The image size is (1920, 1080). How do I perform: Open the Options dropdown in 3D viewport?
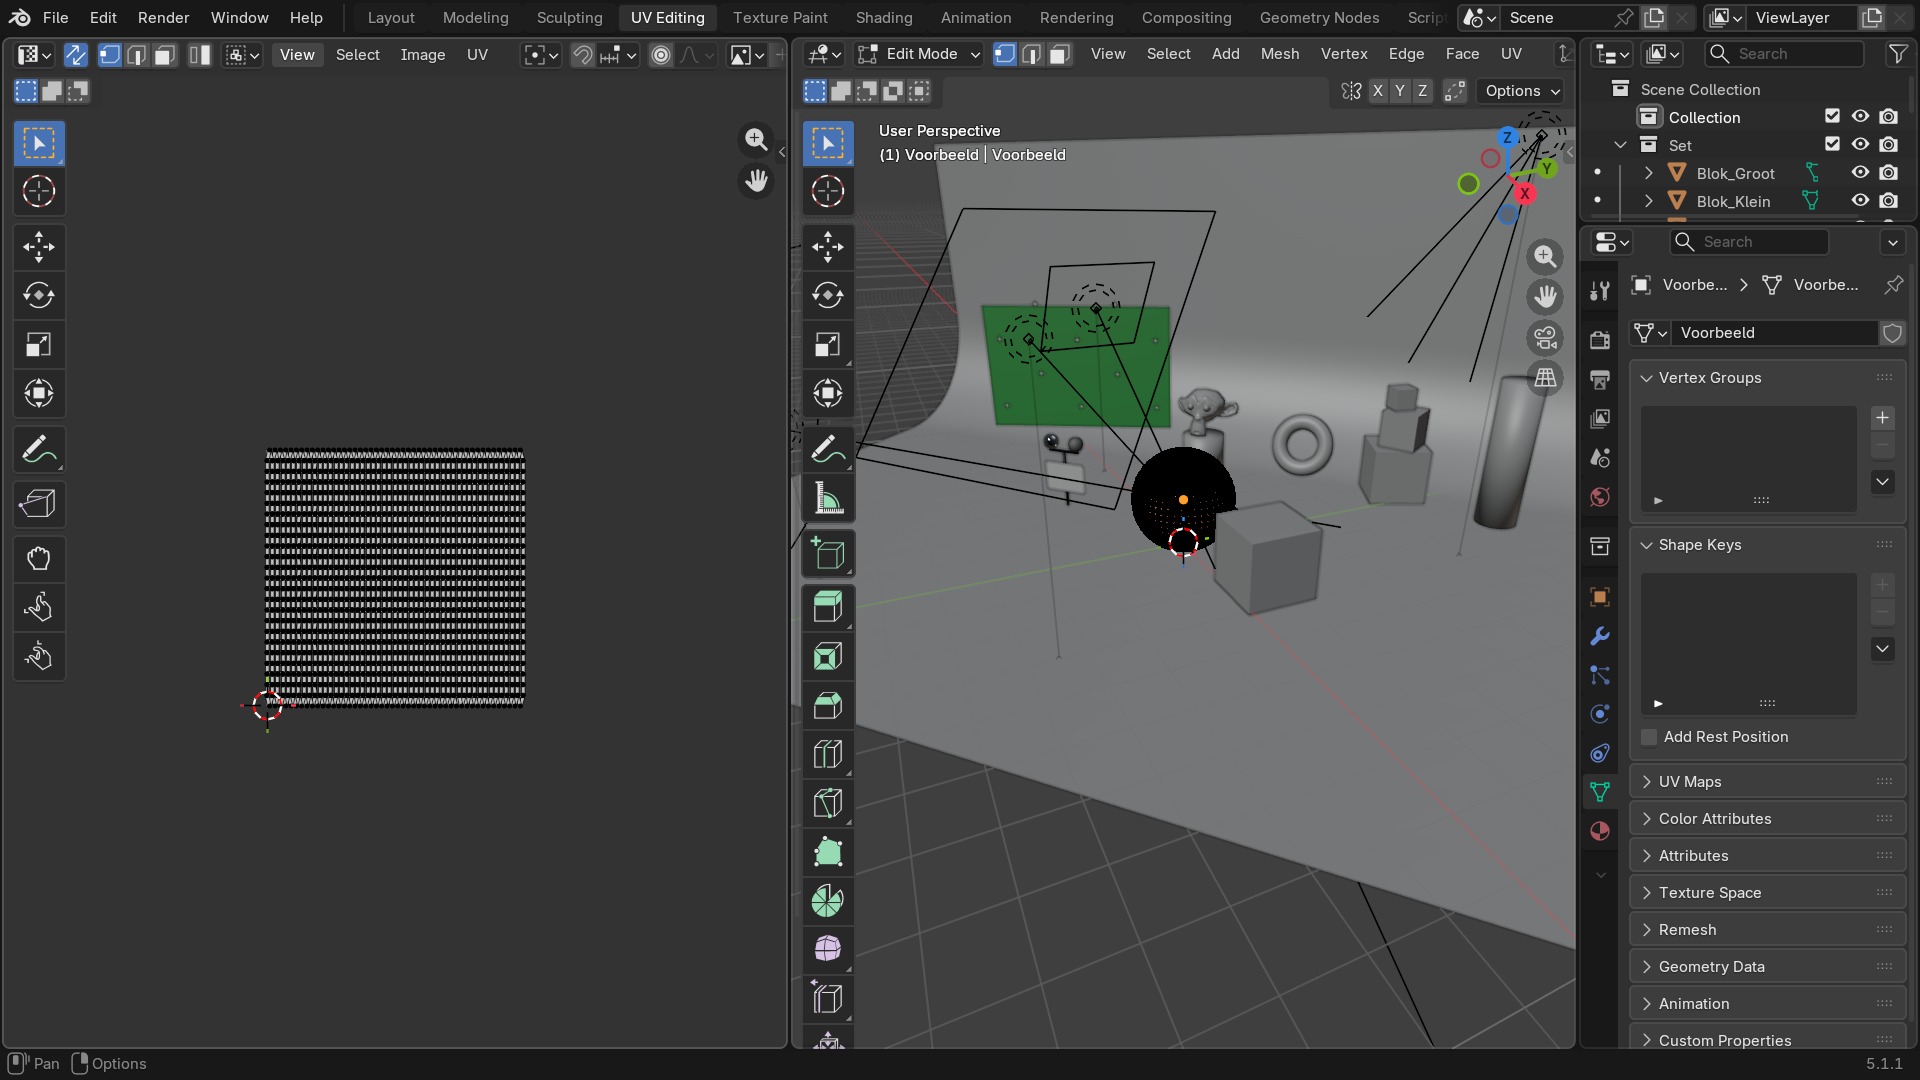point(1520,91)
